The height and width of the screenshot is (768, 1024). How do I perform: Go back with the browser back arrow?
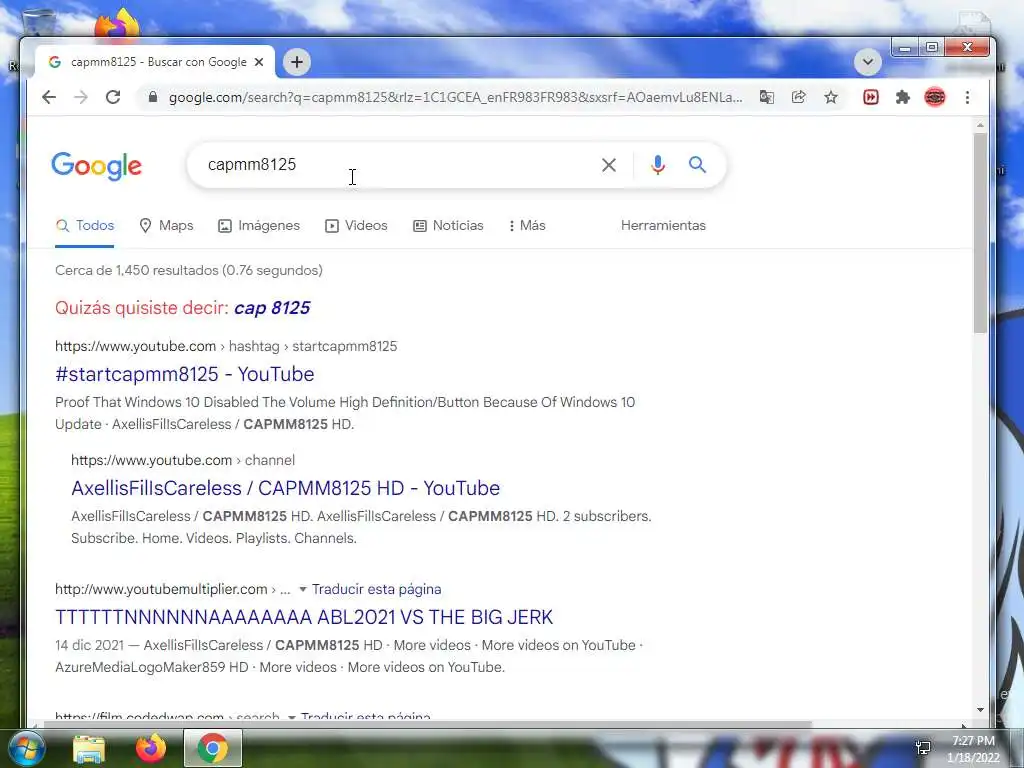pos(49,97)
